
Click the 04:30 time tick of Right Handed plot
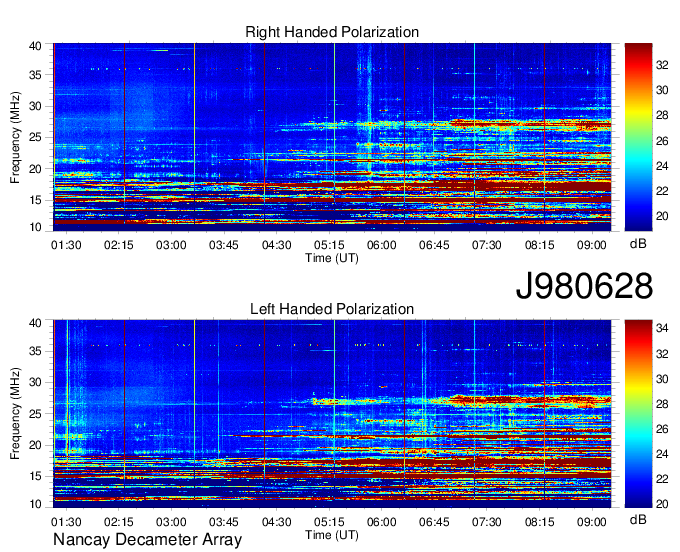click(x=276, y=245)
